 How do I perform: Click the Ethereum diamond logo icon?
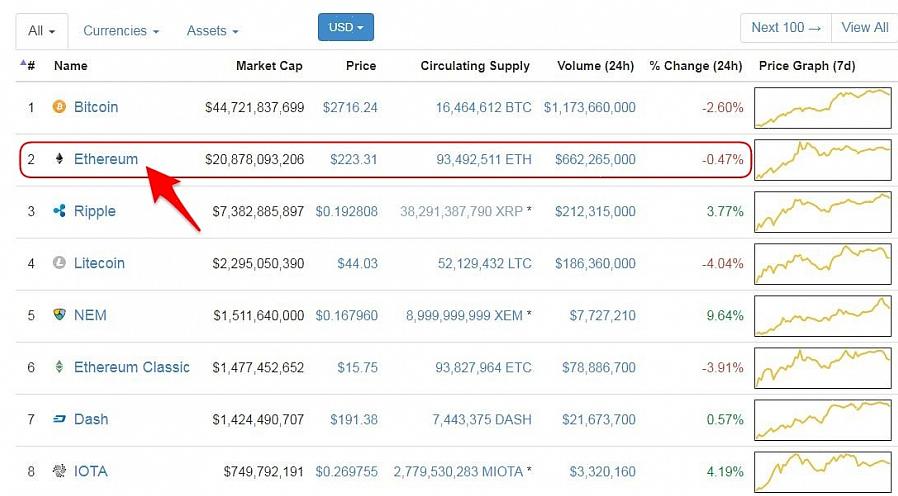pos(59,159)
